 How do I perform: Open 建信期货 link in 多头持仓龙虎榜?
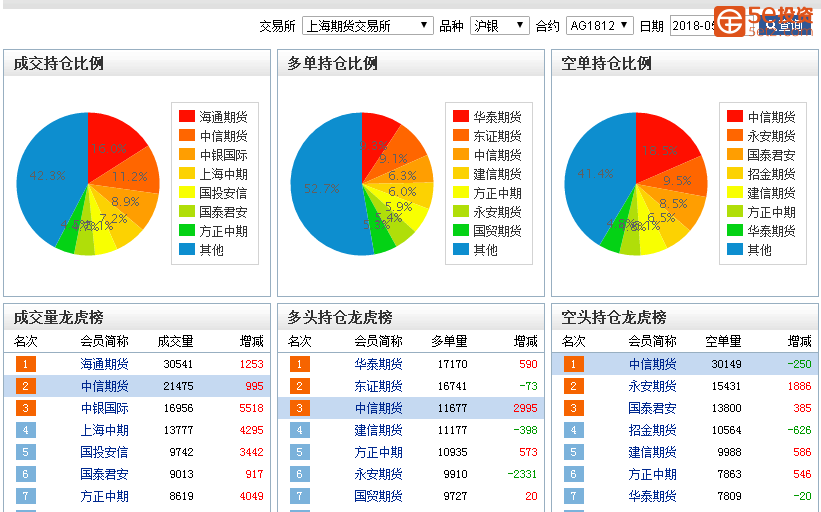click(379, 430)
